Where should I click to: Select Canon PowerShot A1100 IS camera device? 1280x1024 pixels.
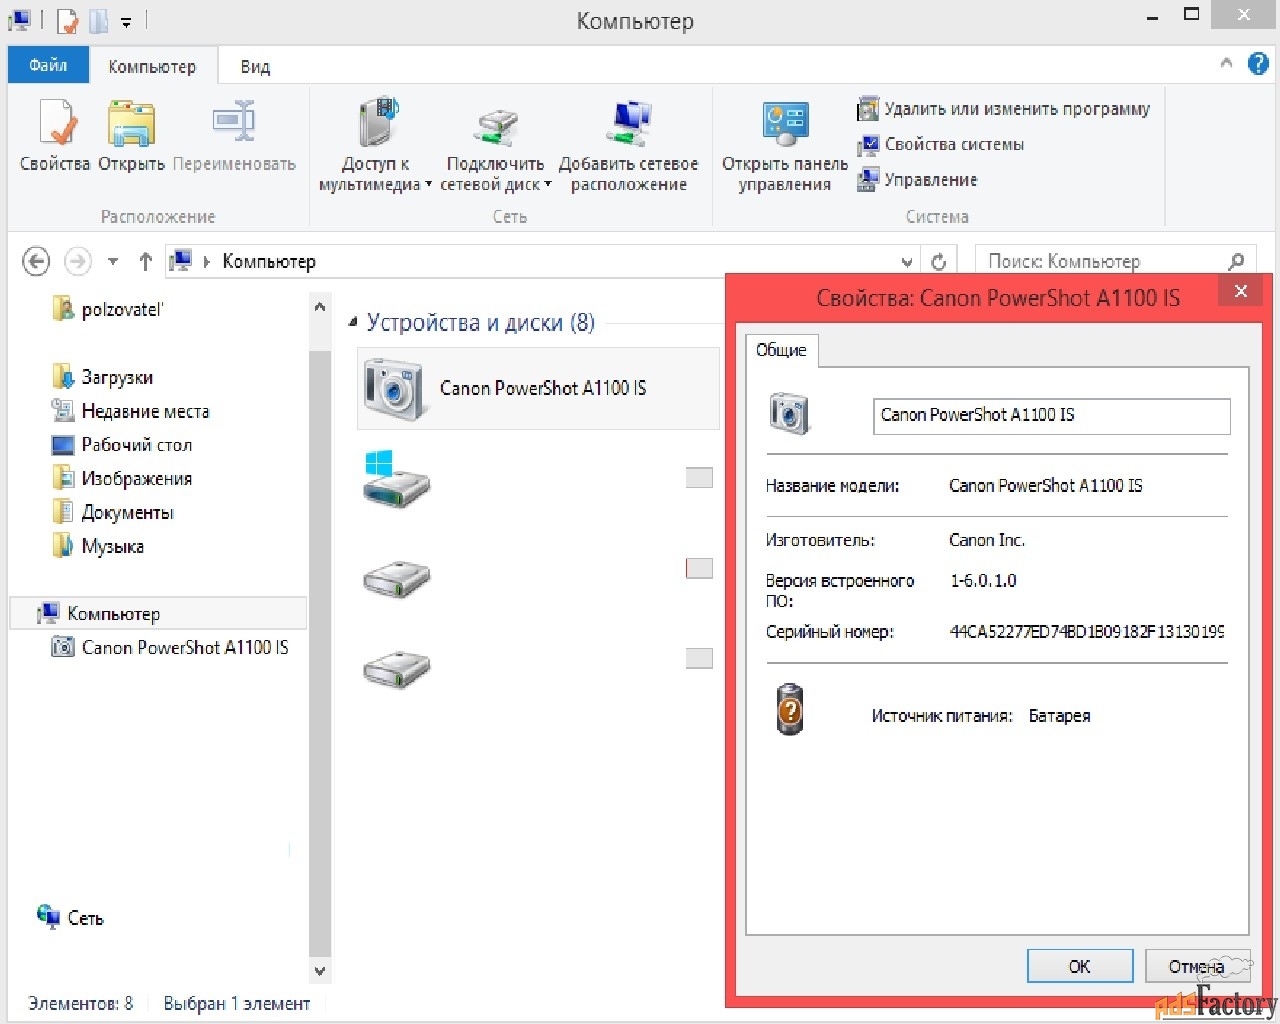[538, 388]
